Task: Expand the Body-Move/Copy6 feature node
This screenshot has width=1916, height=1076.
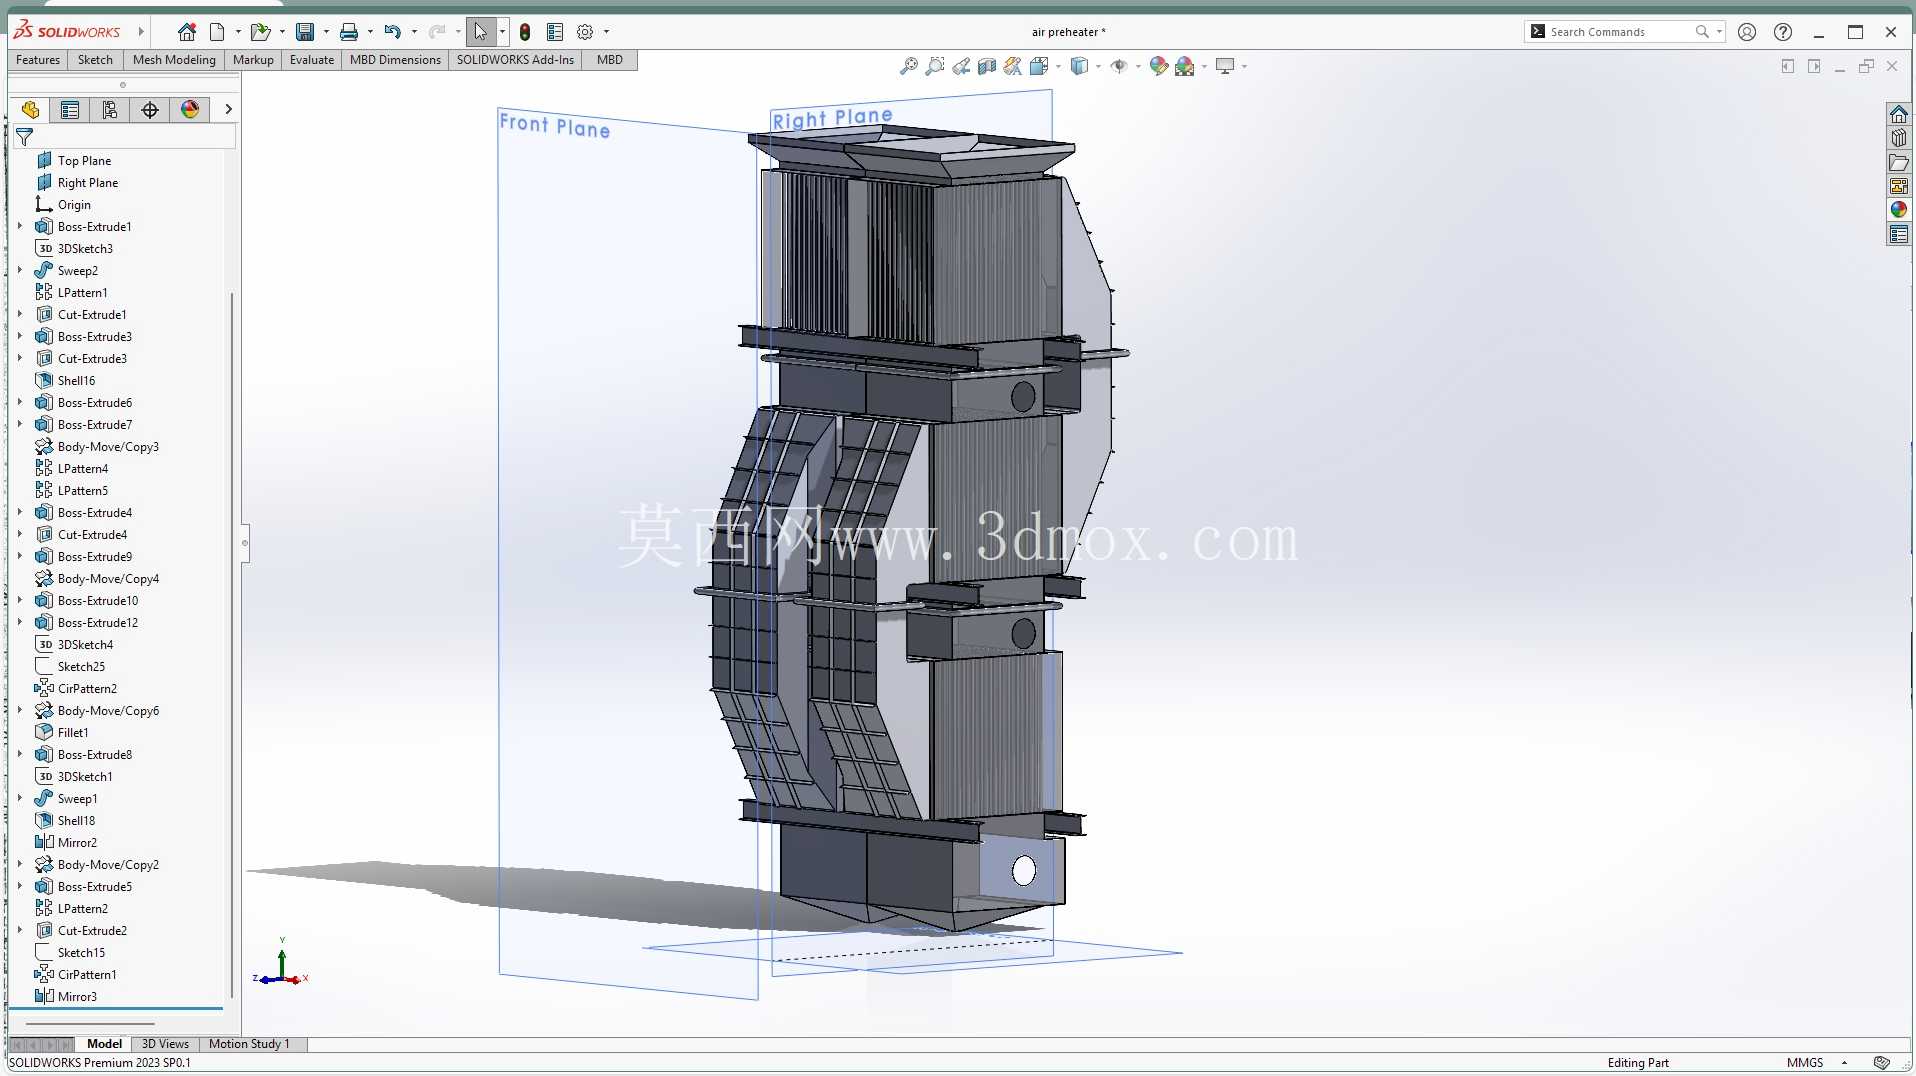Action: click(20, 711)
